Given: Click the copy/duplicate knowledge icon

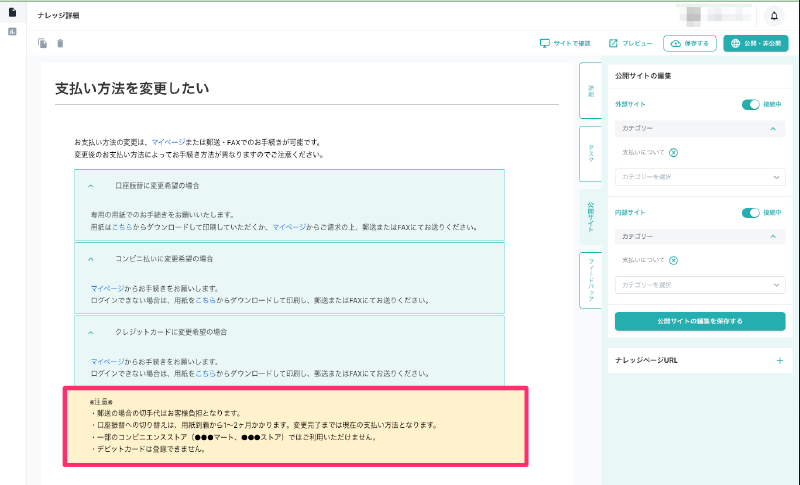Looking at the screenshot, I should point(43,43).
